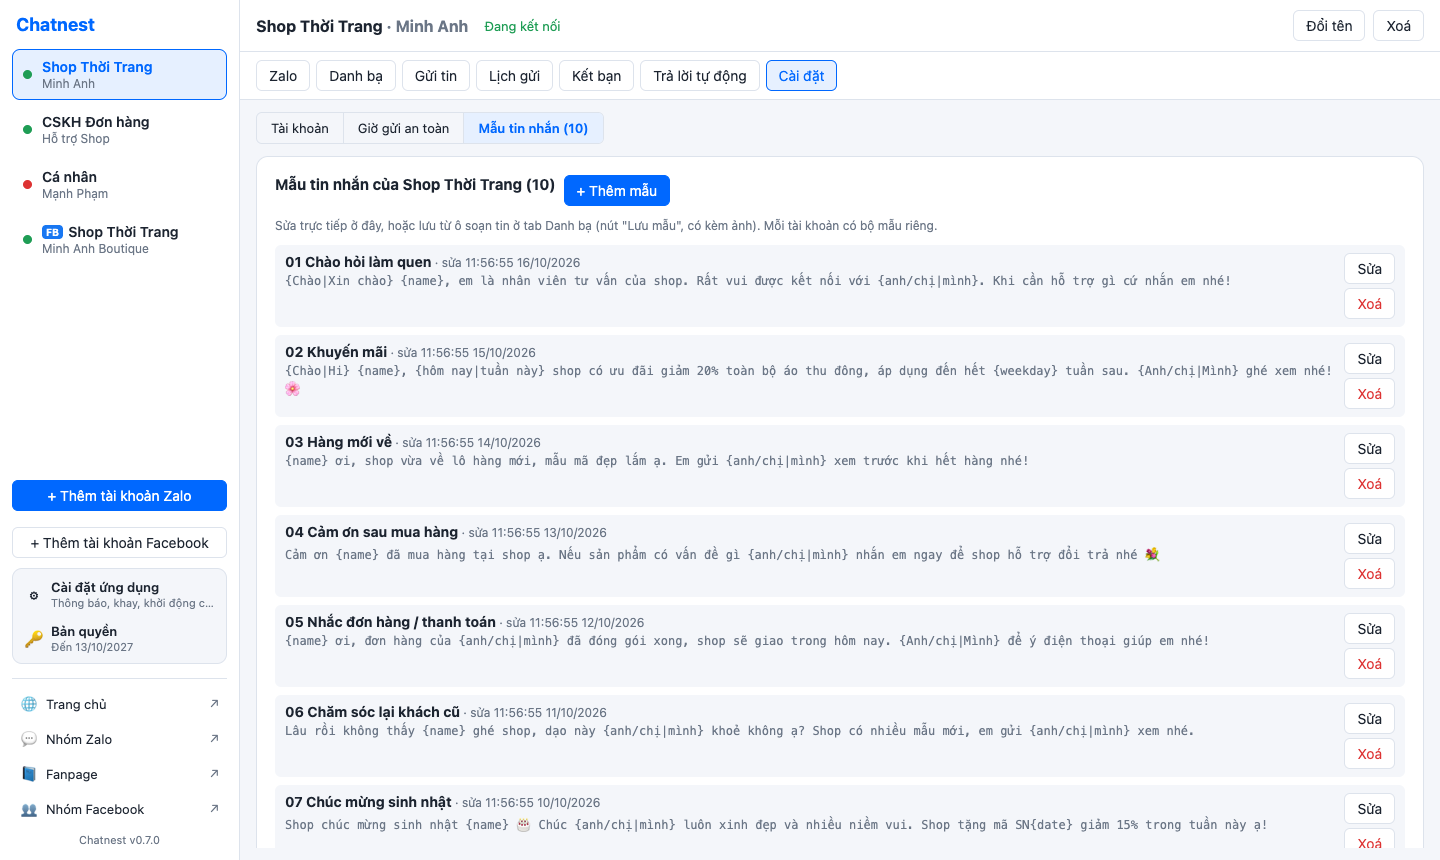Screen dimensions: 1440x860
Task: Click the FB badge on Minh Anh Boutique account
Action: [52, 232]
